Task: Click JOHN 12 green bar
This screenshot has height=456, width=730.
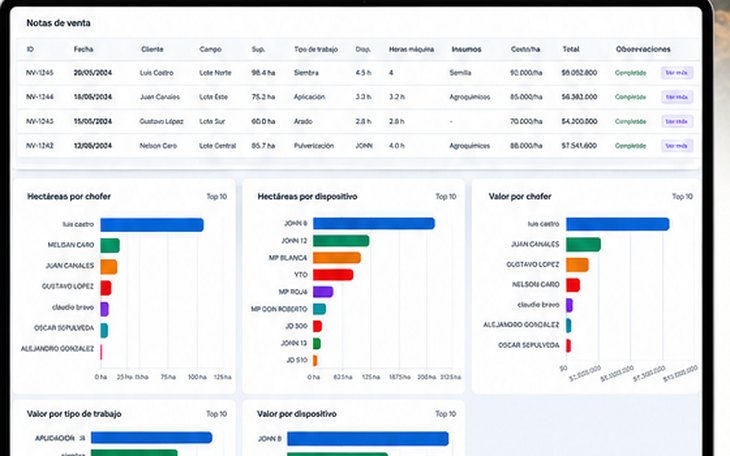Action: [x=341, y=241]
